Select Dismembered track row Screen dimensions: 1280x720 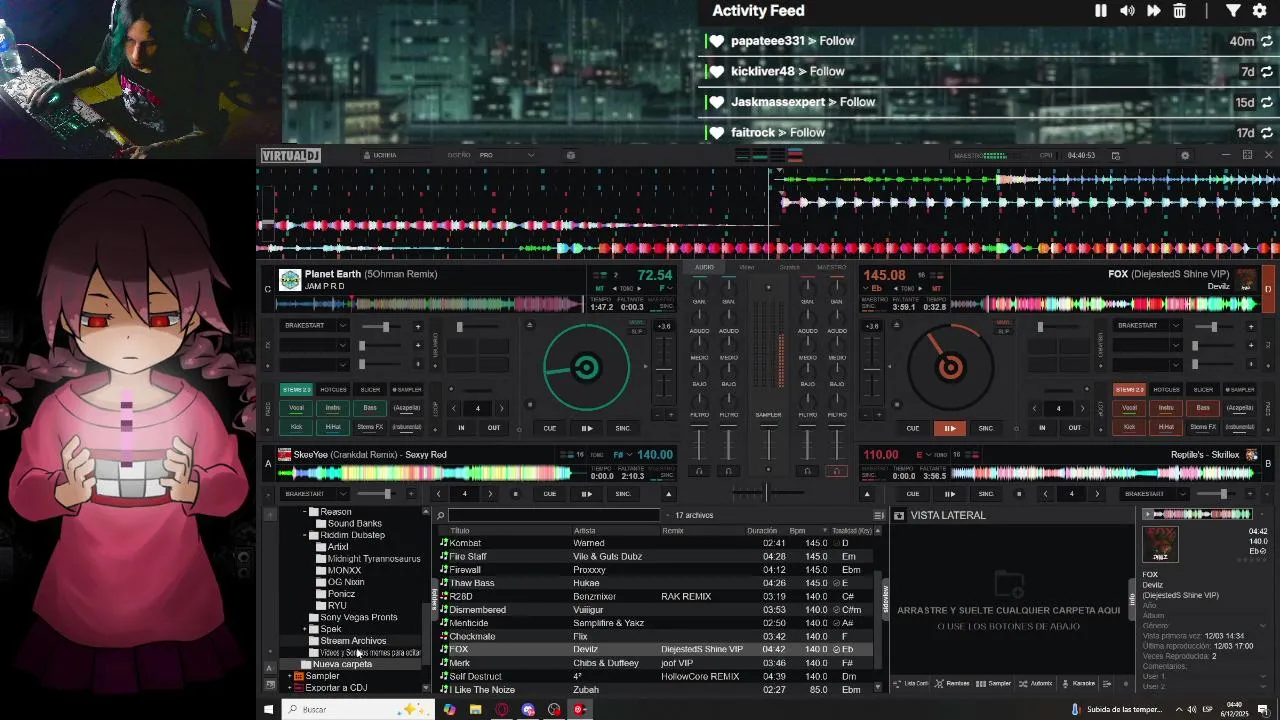click(x=656, y=610)
